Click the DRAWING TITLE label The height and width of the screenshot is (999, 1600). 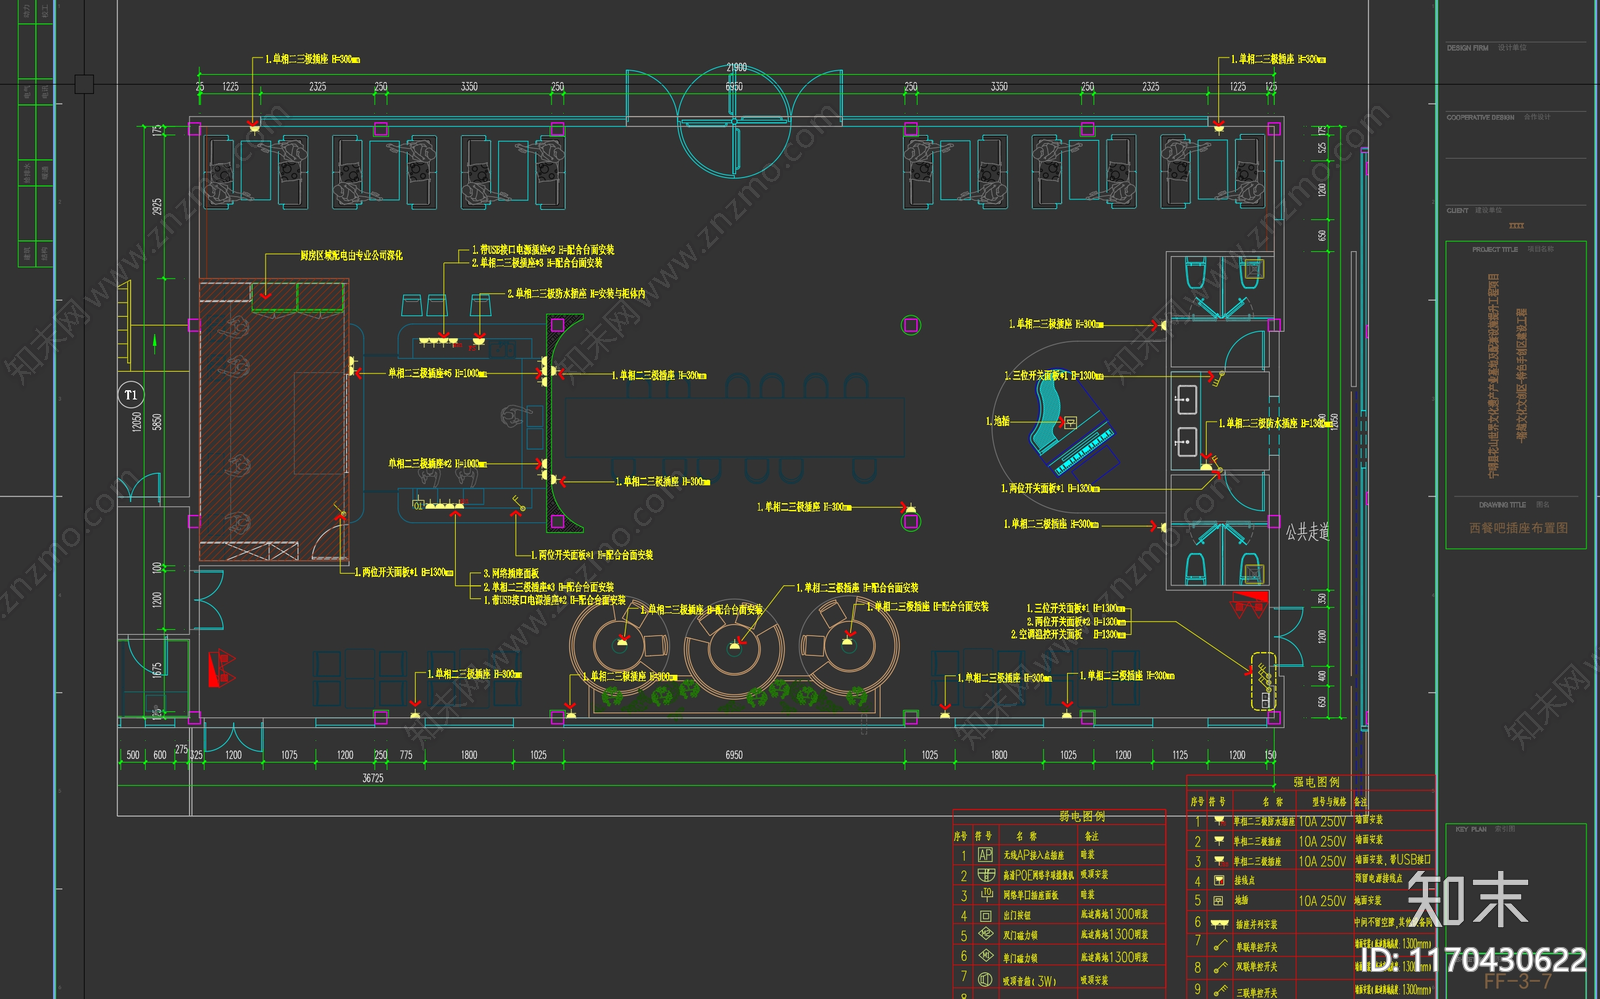tap(1502, 505)
